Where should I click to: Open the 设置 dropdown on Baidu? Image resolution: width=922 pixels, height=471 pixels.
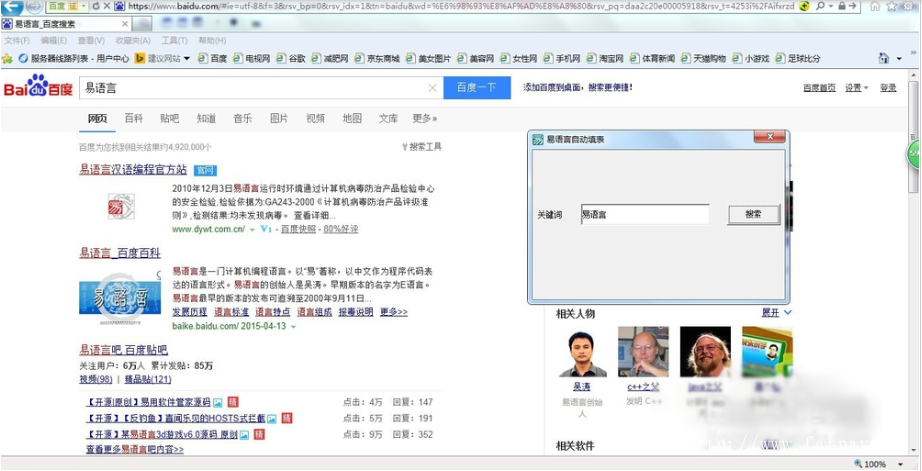[856, 88]
